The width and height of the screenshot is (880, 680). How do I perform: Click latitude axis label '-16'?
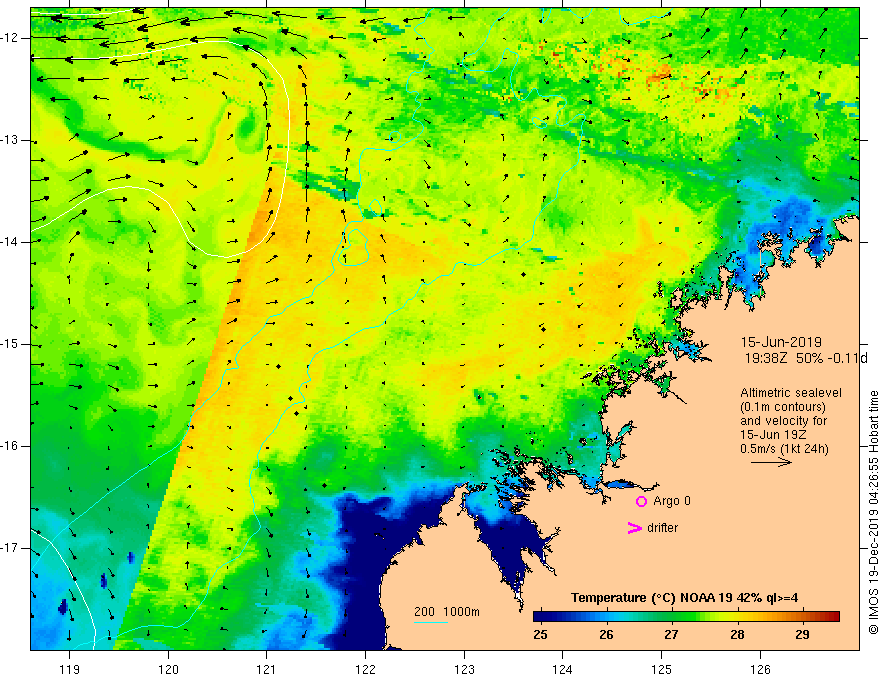pyautogui.click(x=11, y=447)
